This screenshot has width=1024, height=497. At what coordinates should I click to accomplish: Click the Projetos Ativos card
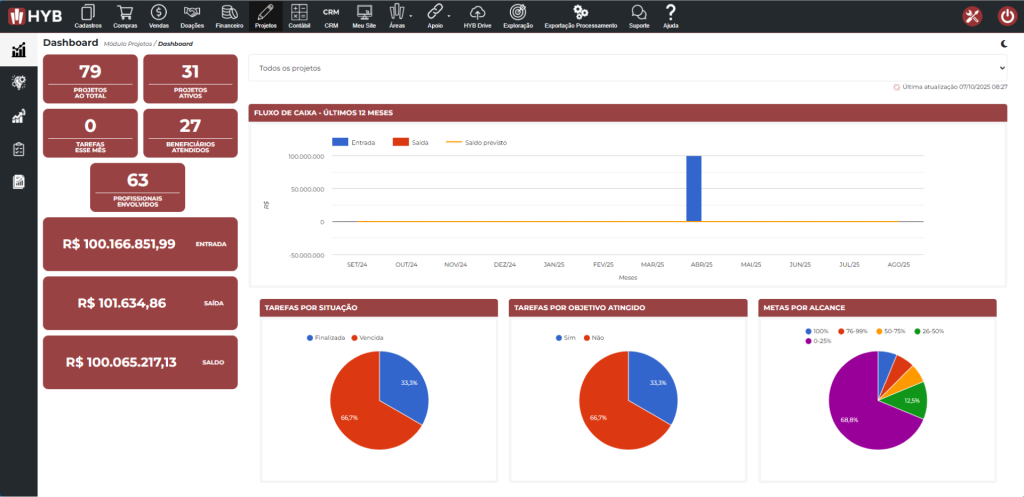tap(190, 79)
